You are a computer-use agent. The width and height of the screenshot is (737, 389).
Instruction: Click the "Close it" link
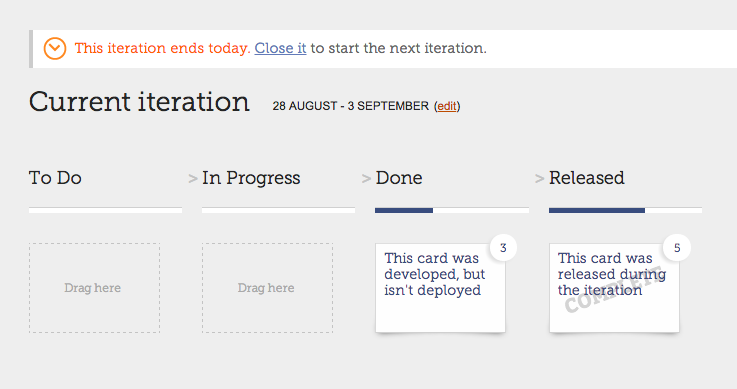click(280, 48)
